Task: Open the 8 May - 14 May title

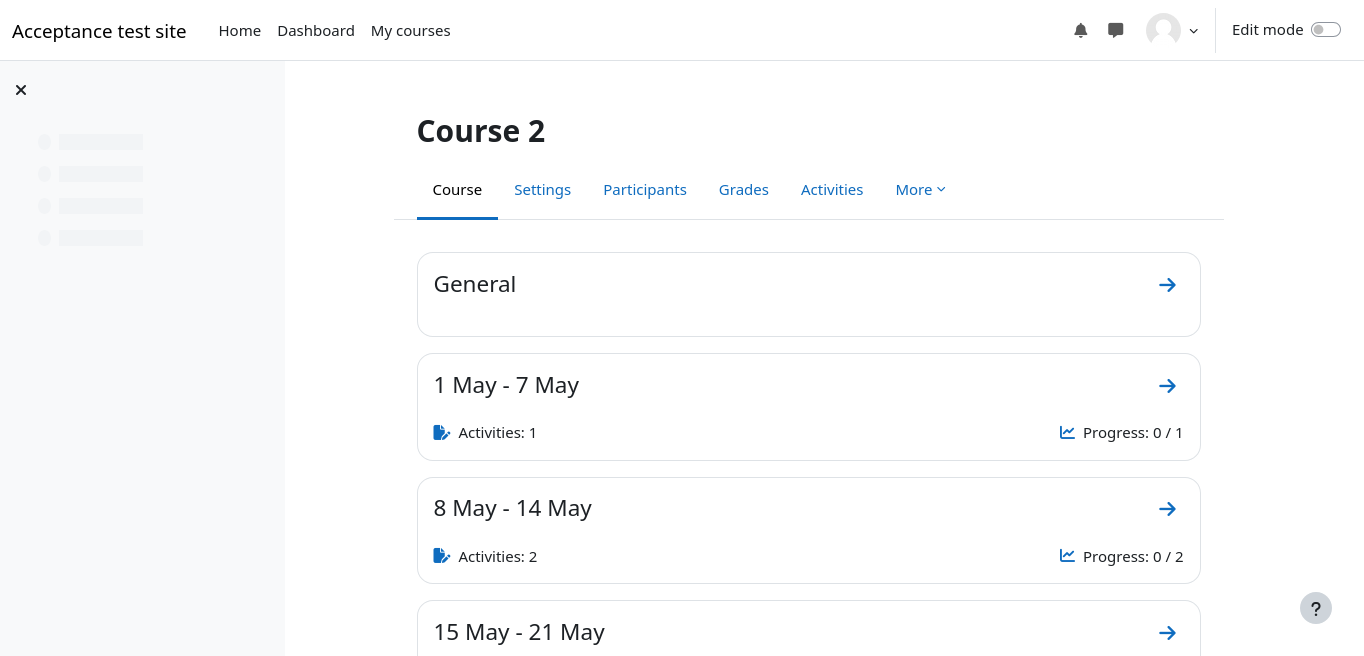Action: click(512, 508)
